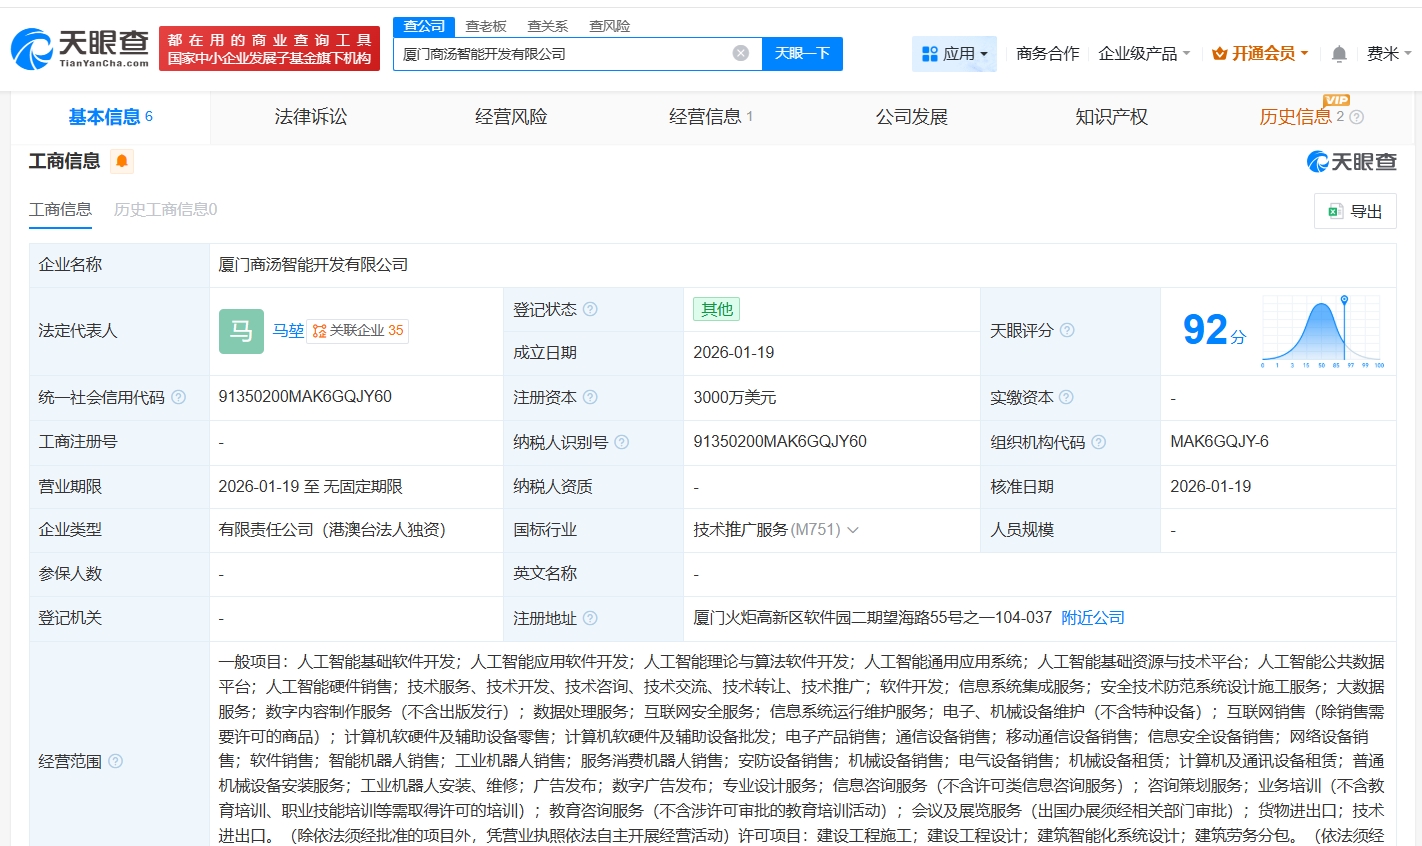The width and height of the screenshot is (1422, 846).
Task: Click help icon beside 统一社会信用代码
Action: 178,397
